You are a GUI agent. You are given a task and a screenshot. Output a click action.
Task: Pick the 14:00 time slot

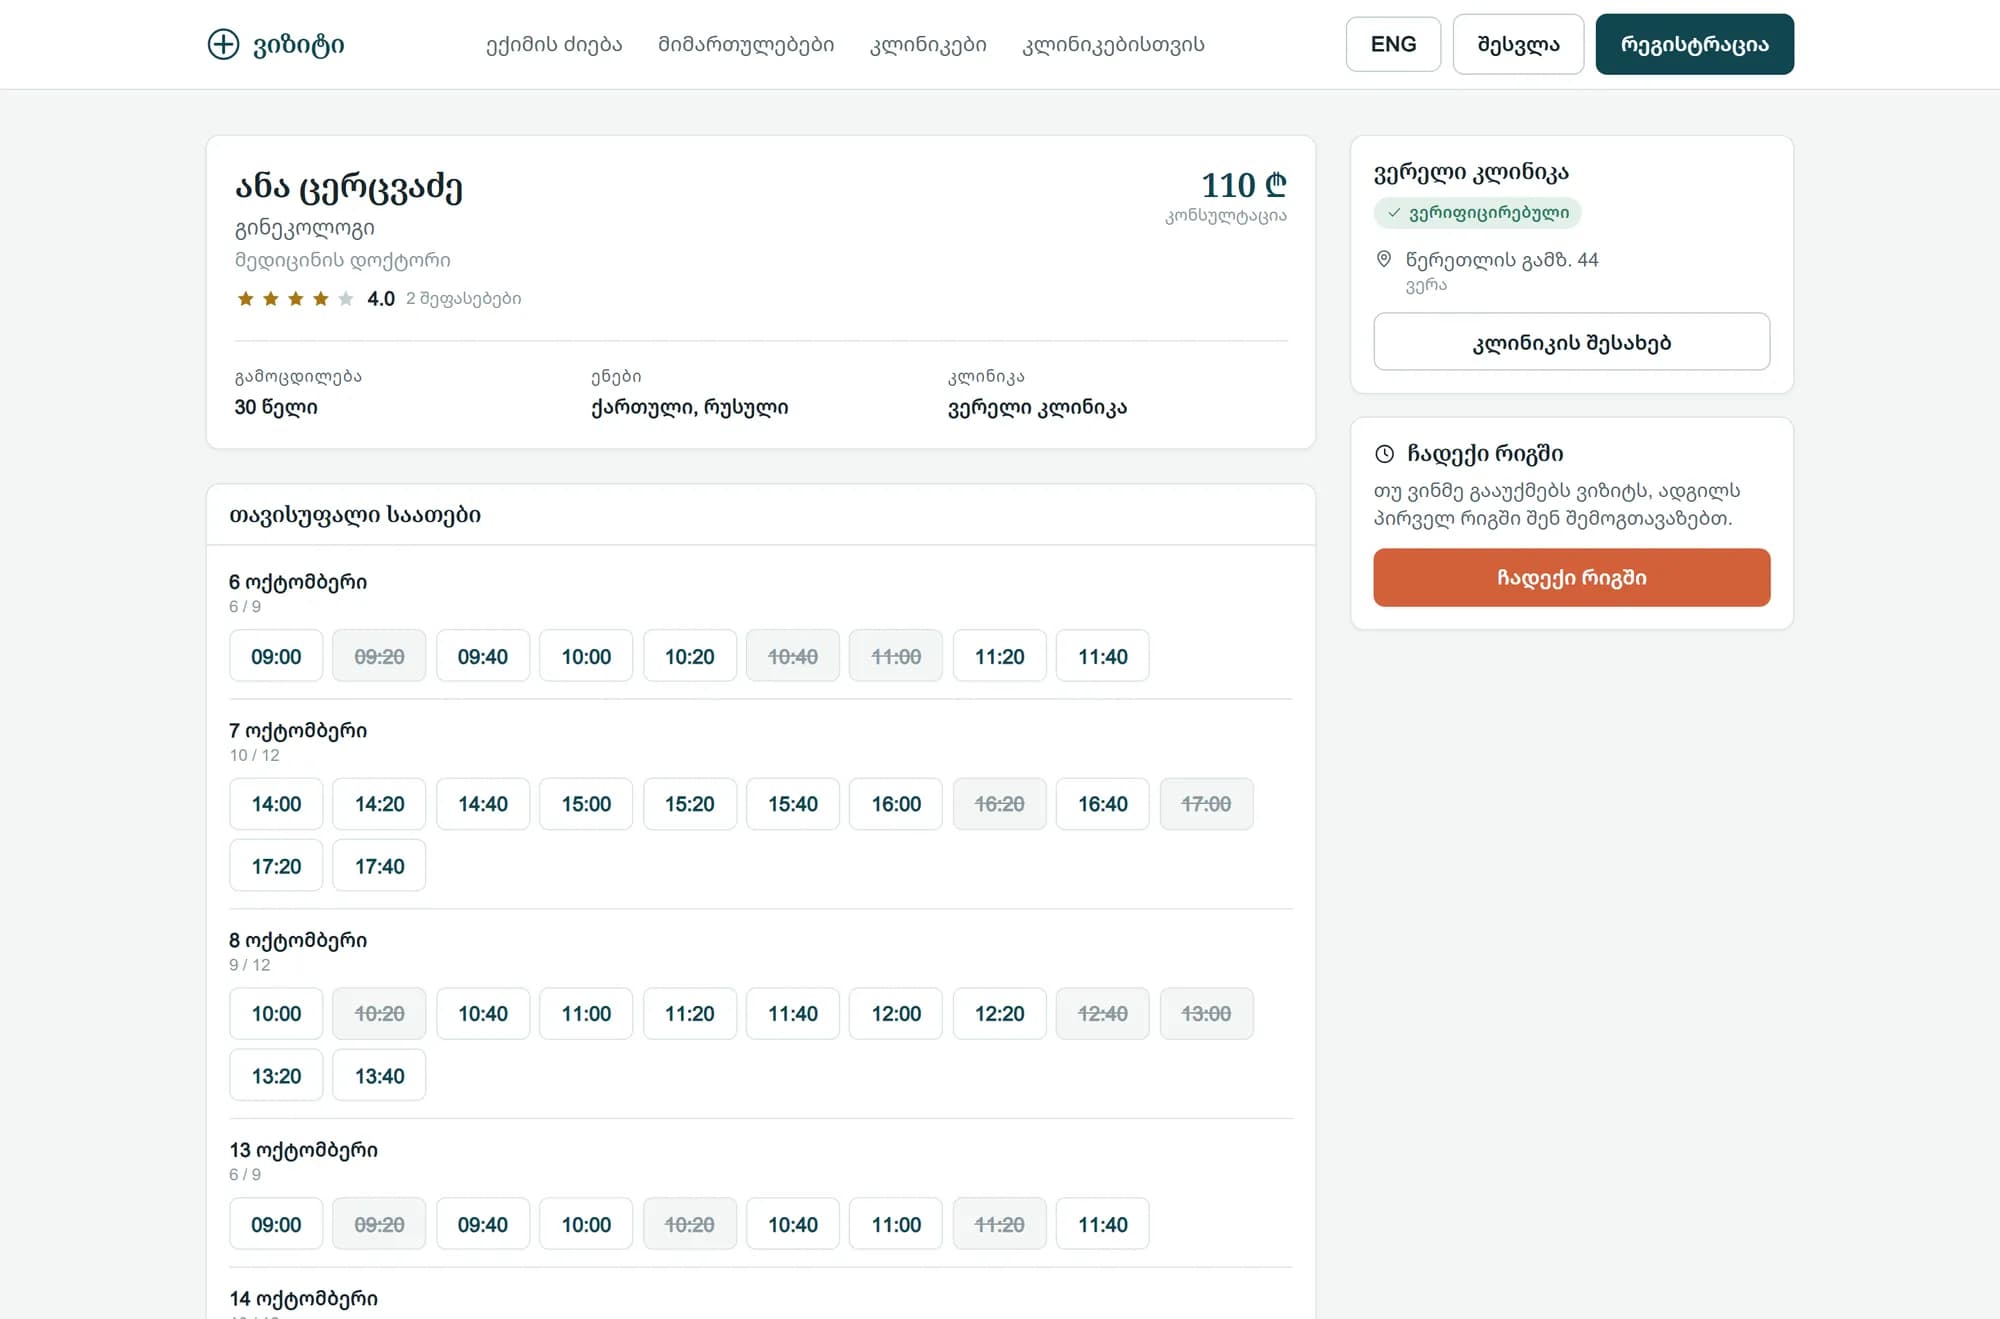(276, 804)
